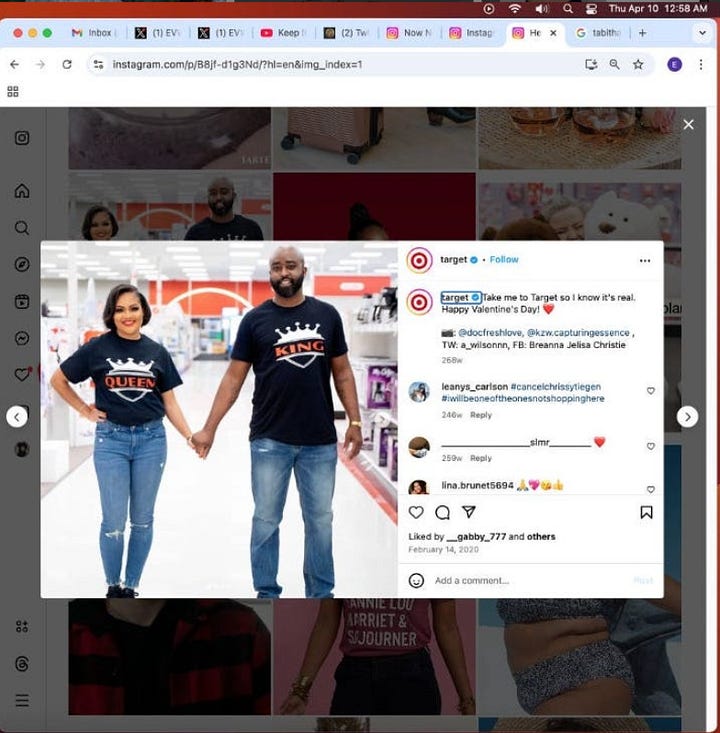Switch to the Google 'tabitha' tab
This screenshot has width=720, height=733.
[x=598, y=33]
